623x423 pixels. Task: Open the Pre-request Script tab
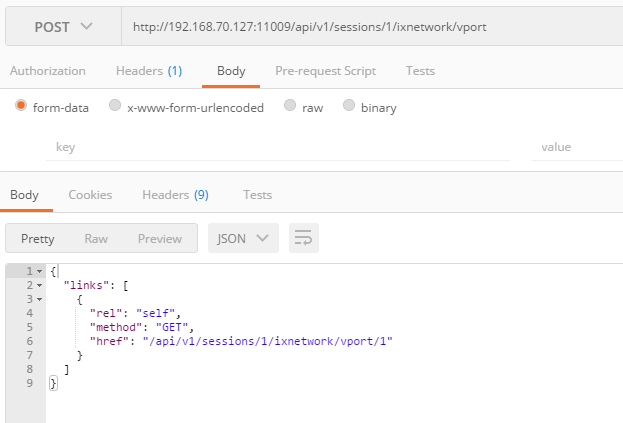tap(326, 71)
